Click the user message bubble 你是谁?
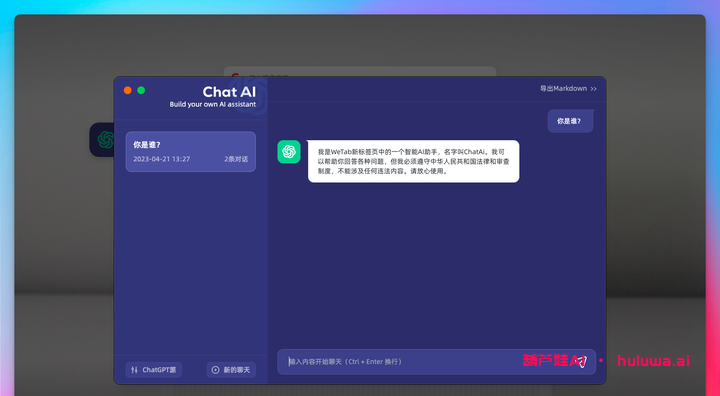 (570, 121)
